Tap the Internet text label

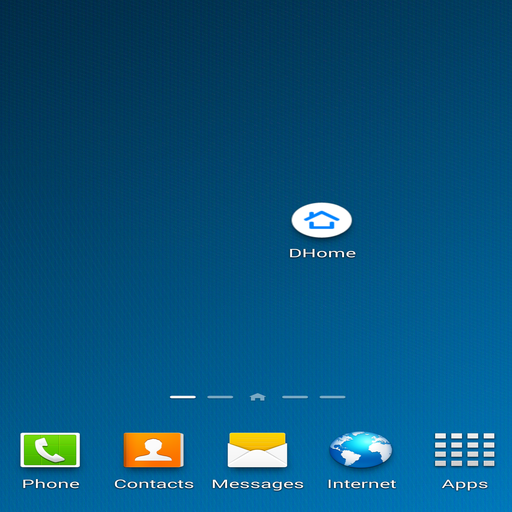tap(362, 484)
